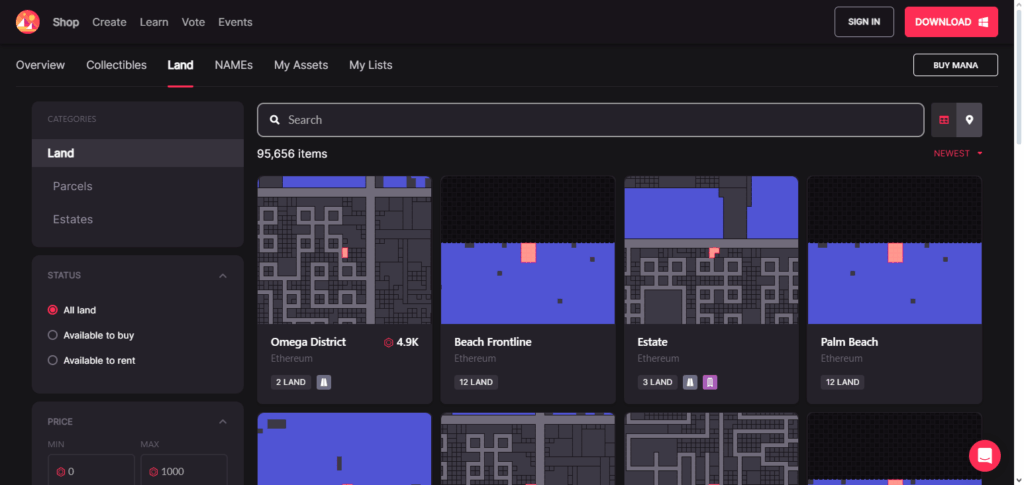Open the My Assets tab
Screen dimensions: 1024x485
(x=301, y=65)
